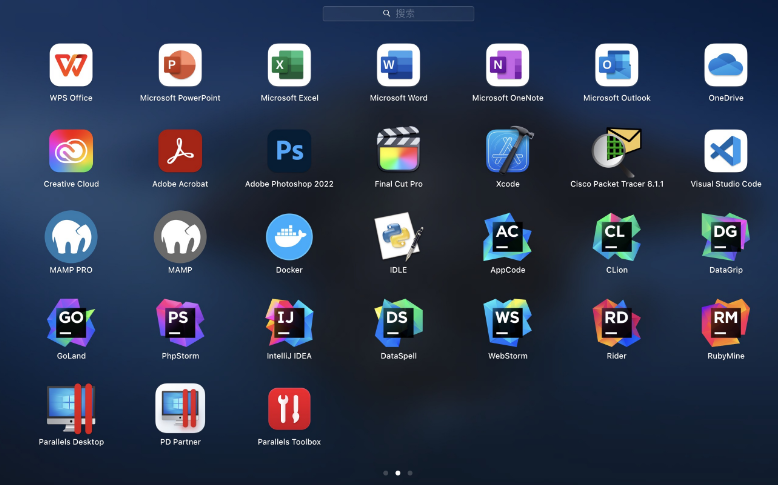778x485 pixels.
Task: Open the WPS Office app
Action: [x=71, y=65]
